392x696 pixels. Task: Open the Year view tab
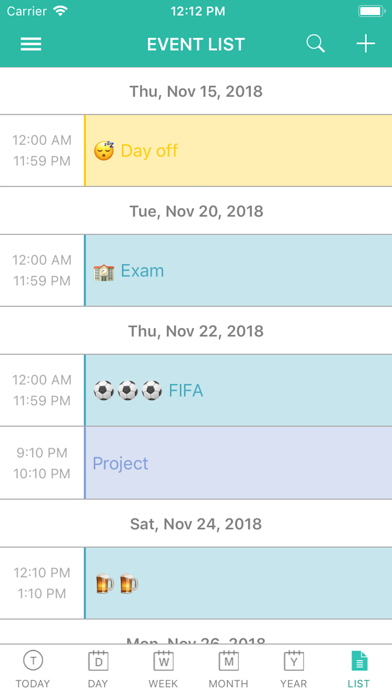pyautogui.click(x=293, y=669)
